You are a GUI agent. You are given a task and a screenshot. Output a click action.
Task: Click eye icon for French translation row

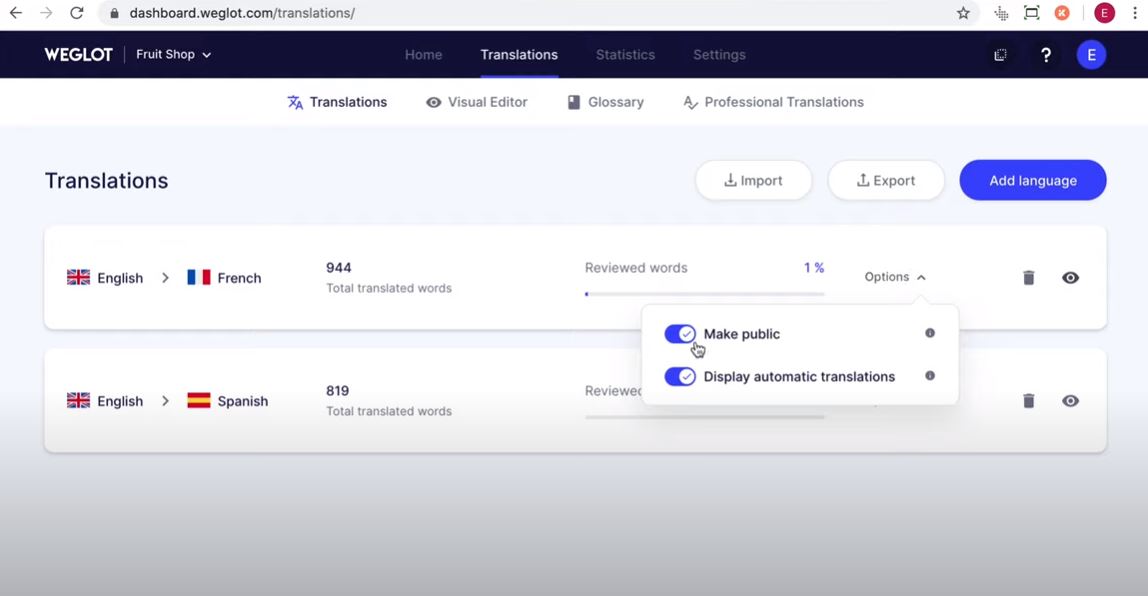[1070, 277]
